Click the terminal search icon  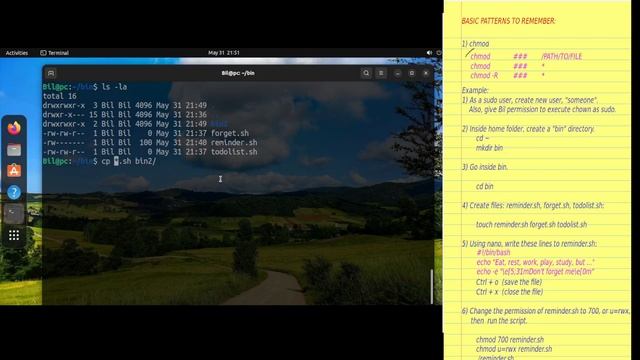(x=366, y=73)
